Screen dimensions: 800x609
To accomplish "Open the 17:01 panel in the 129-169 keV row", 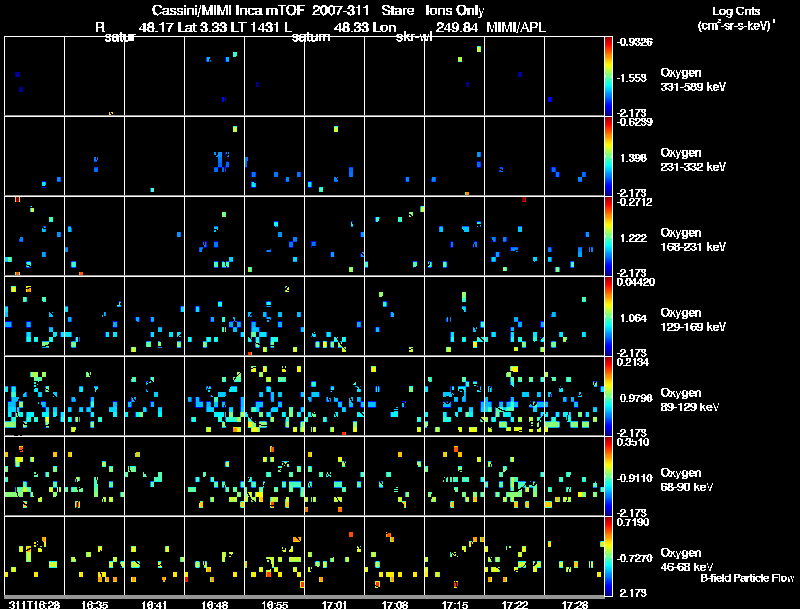I will coord(334,316).
